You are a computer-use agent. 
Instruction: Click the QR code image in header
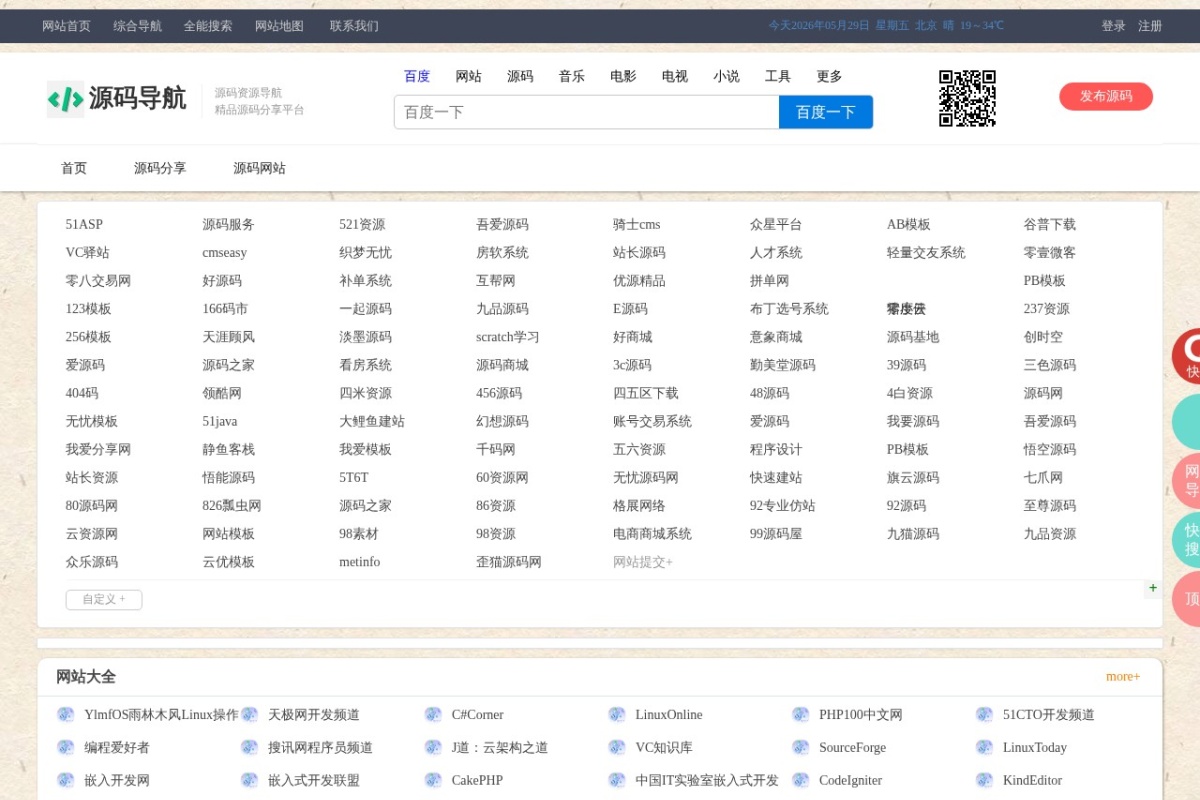click(x=967, y=98)
